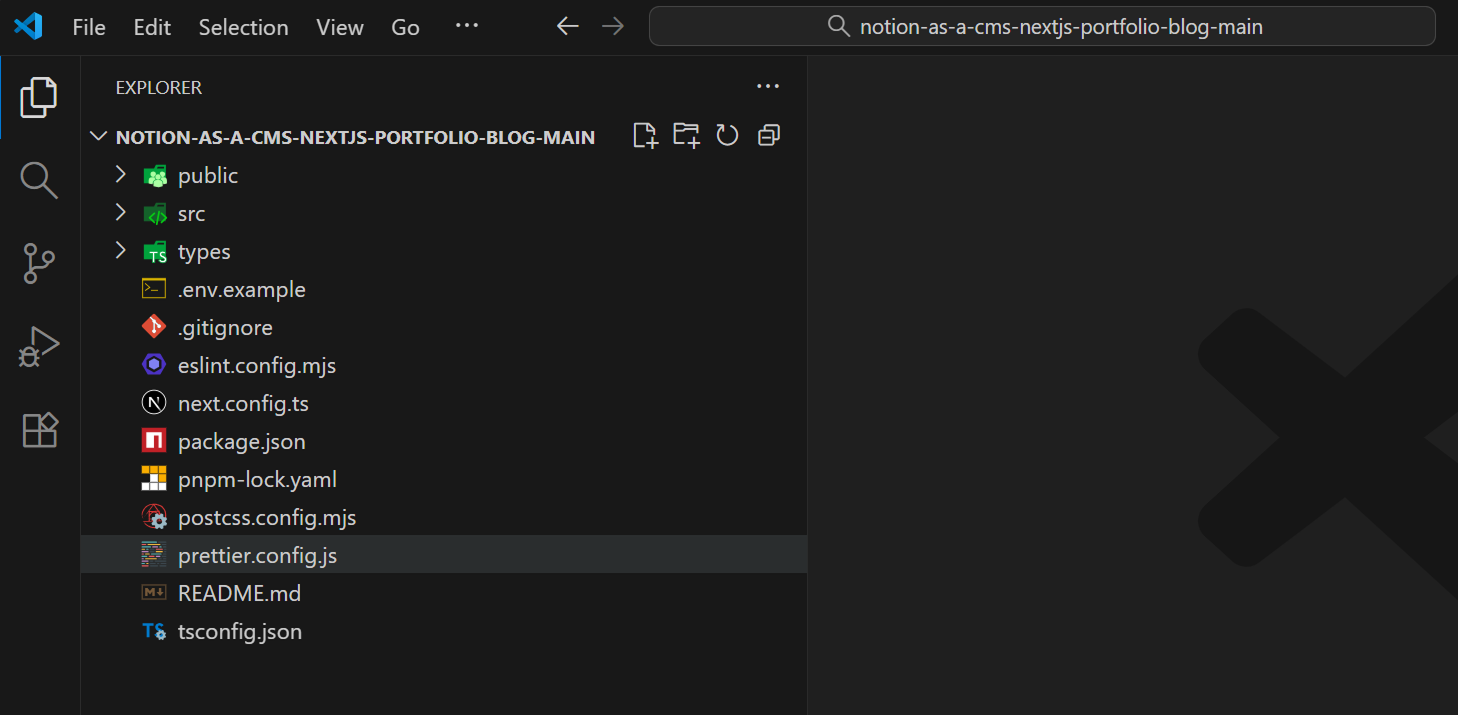Click the package.json npm icon
Screen dimensions: 1458x715
(154, 442)
